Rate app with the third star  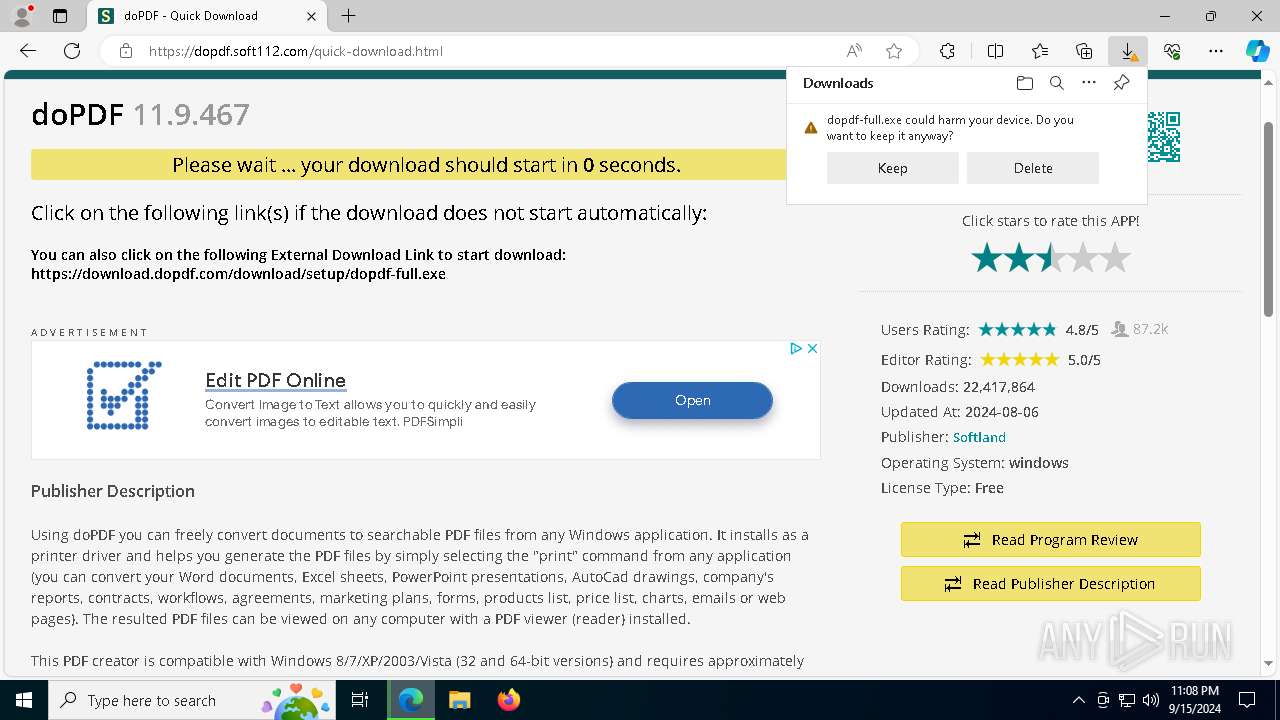1051,258
